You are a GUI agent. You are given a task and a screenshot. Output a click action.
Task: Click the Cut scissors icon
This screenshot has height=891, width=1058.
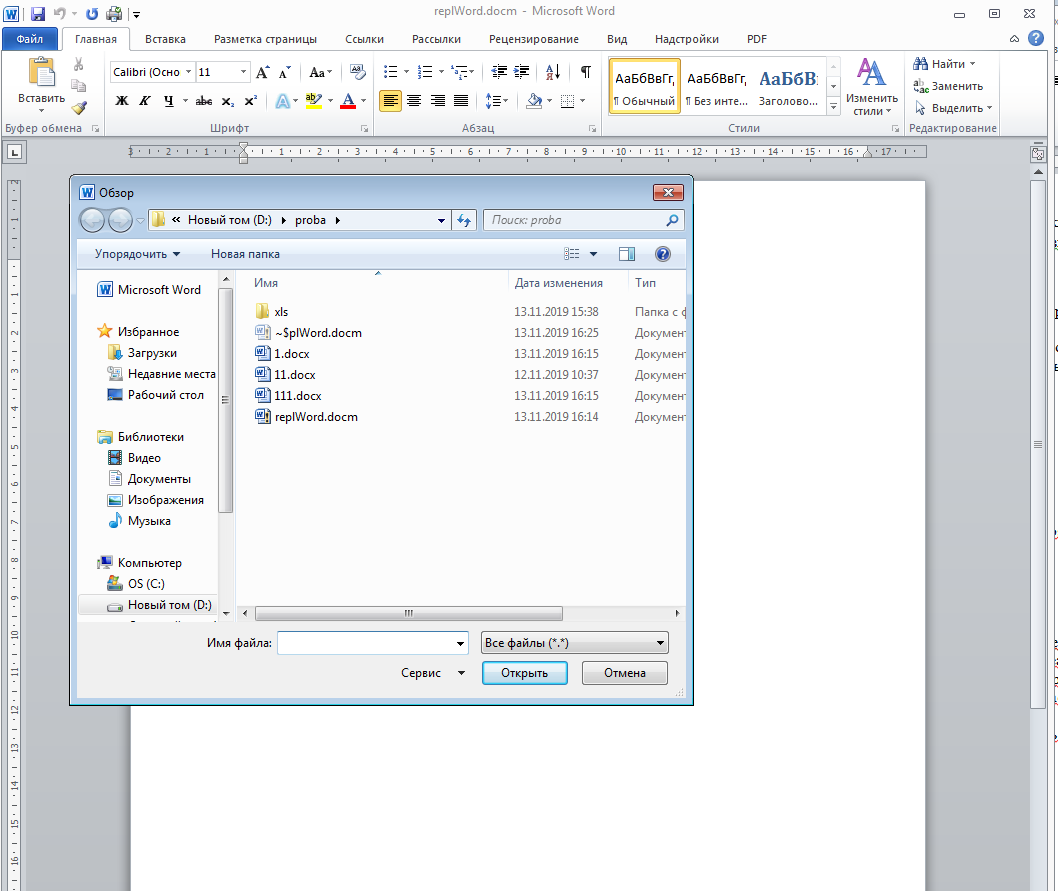[x=79, y=65]
